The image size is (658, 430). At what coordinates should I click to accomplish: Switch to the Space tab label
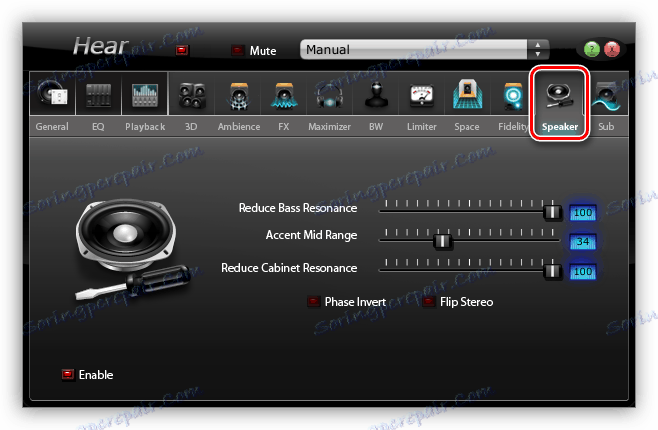tap(467, 127)
